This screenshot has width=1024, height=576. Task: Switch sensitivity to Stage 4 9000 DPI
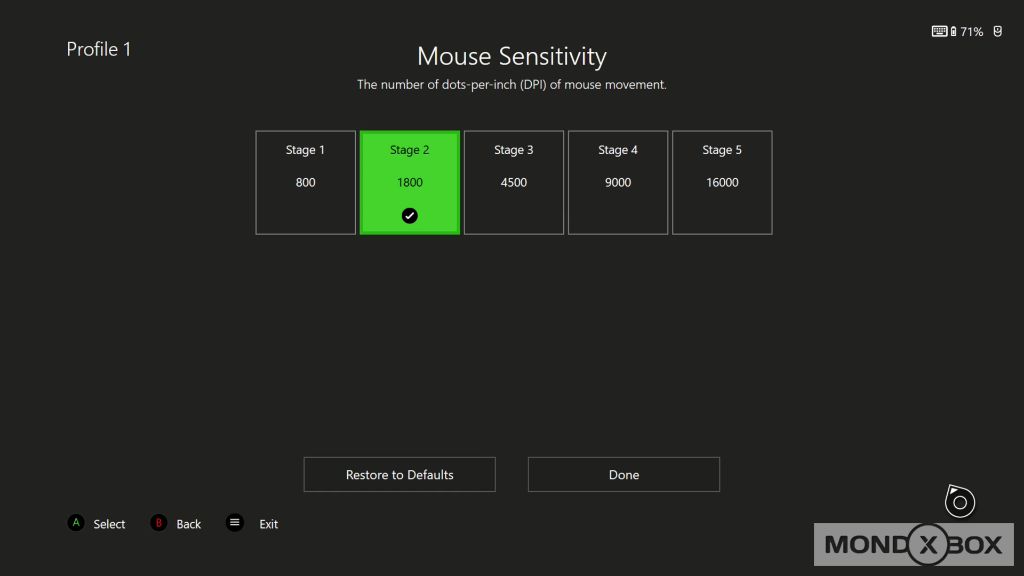point(618,182)
